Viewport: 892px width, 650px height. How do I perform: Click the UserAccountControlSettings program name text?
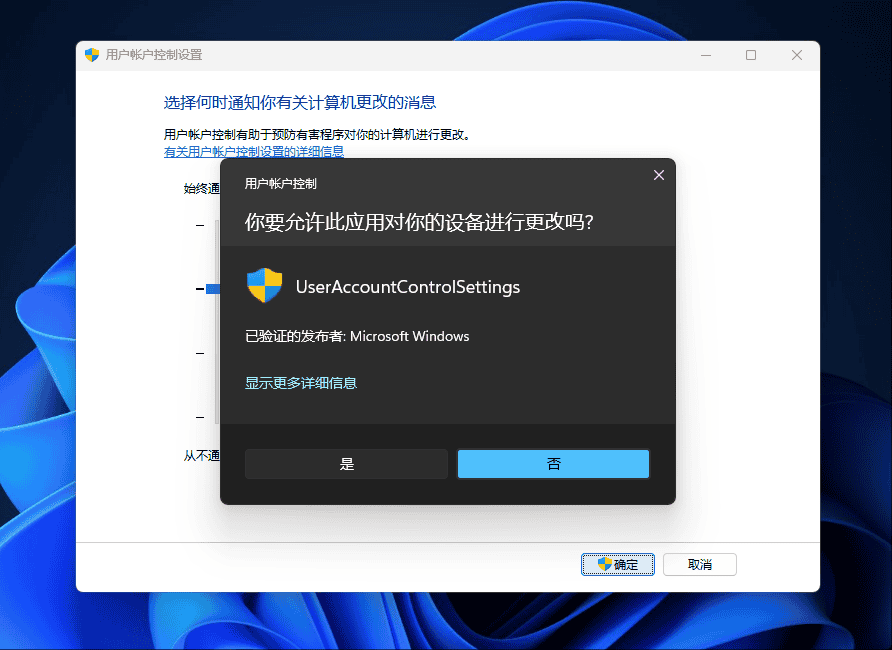(408, 287)
